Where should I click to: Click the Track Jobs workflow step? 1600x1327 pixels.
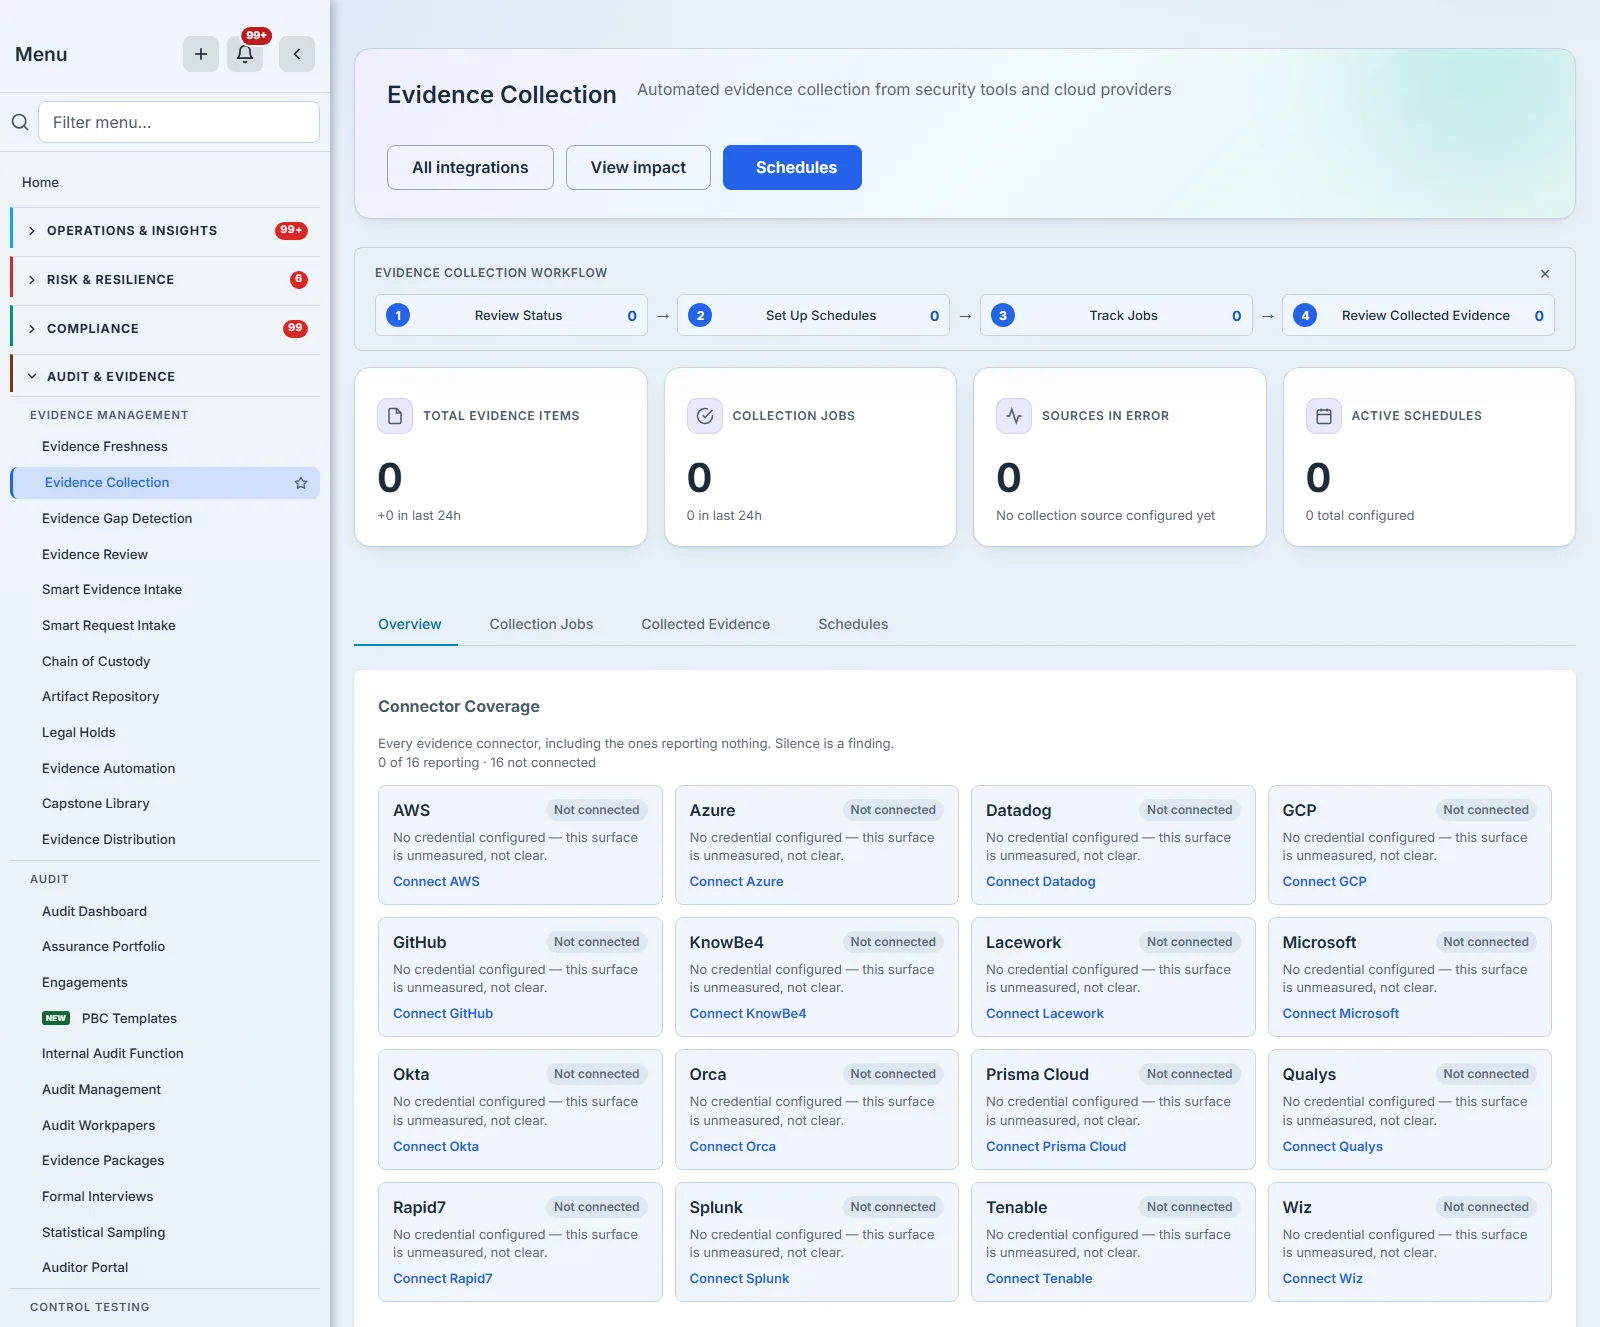click(1116, 316)
